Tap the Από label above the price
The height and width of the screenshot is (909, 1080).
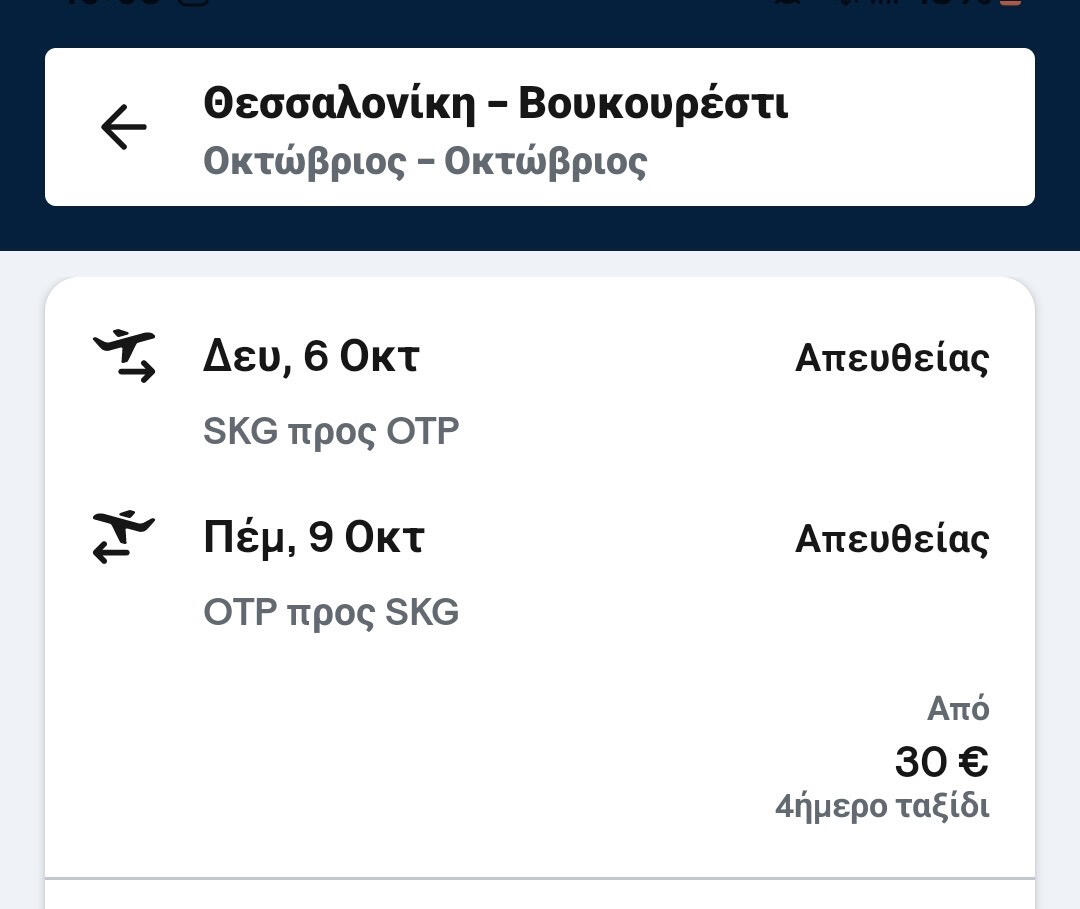[957, 709]
